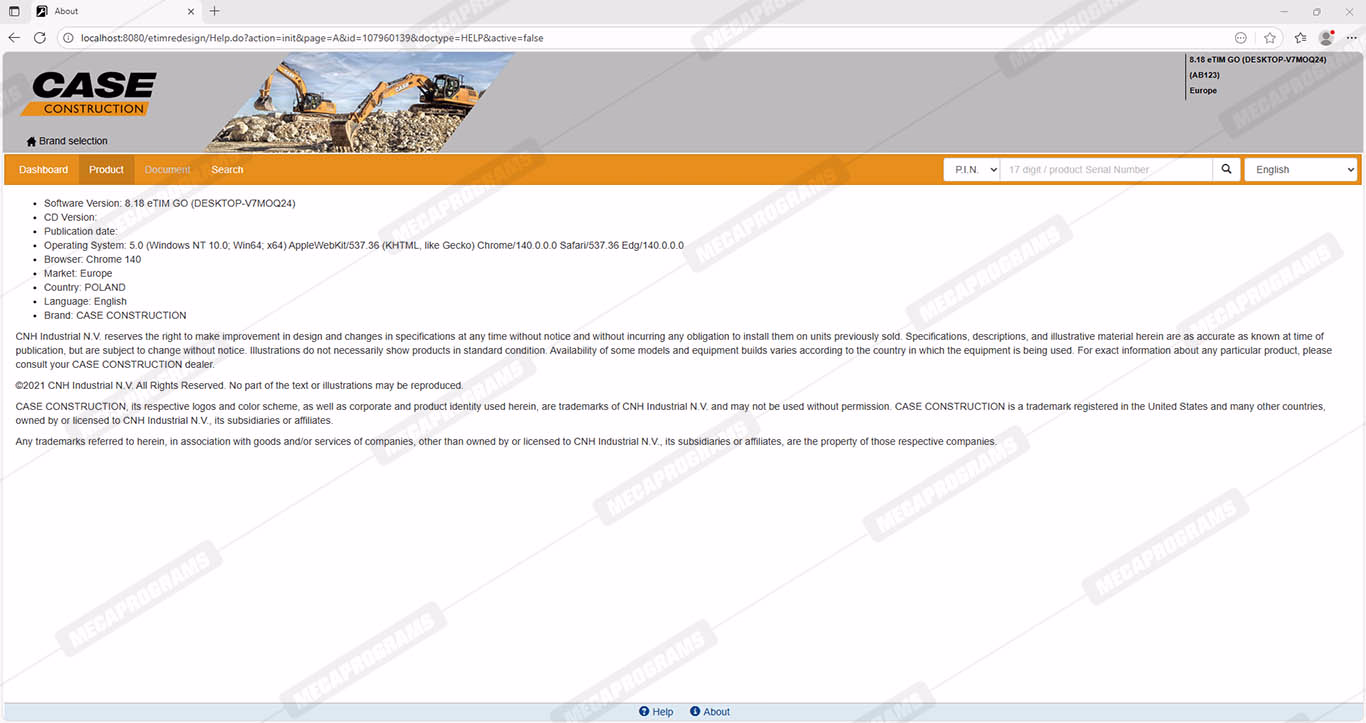Expand the P.I.N. search type dropdown
Screen dimensions: 1366x723
971,170
